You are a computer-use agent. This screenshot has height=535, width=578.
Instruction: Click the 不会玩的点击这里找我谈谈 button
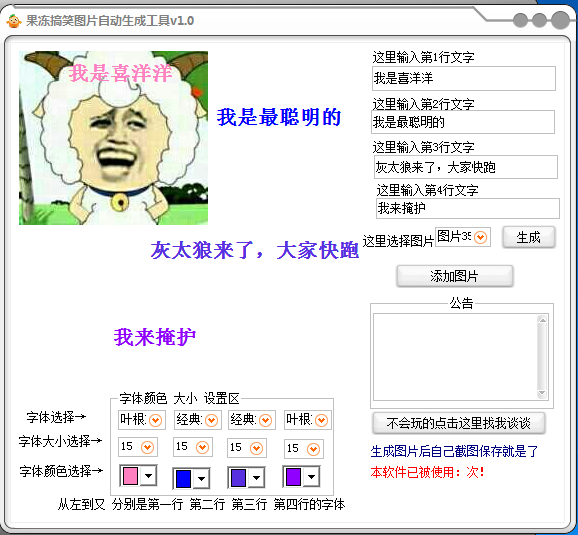[x=459, y=423]
